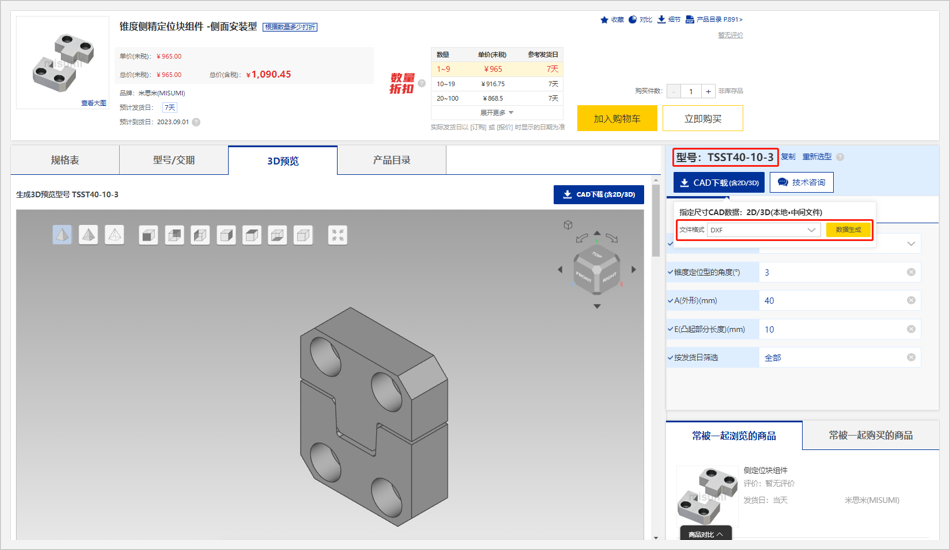Screen dimensions: 950x550
Task: Click the 加入购物车 add-to-cart button
Action: point(617,118)
